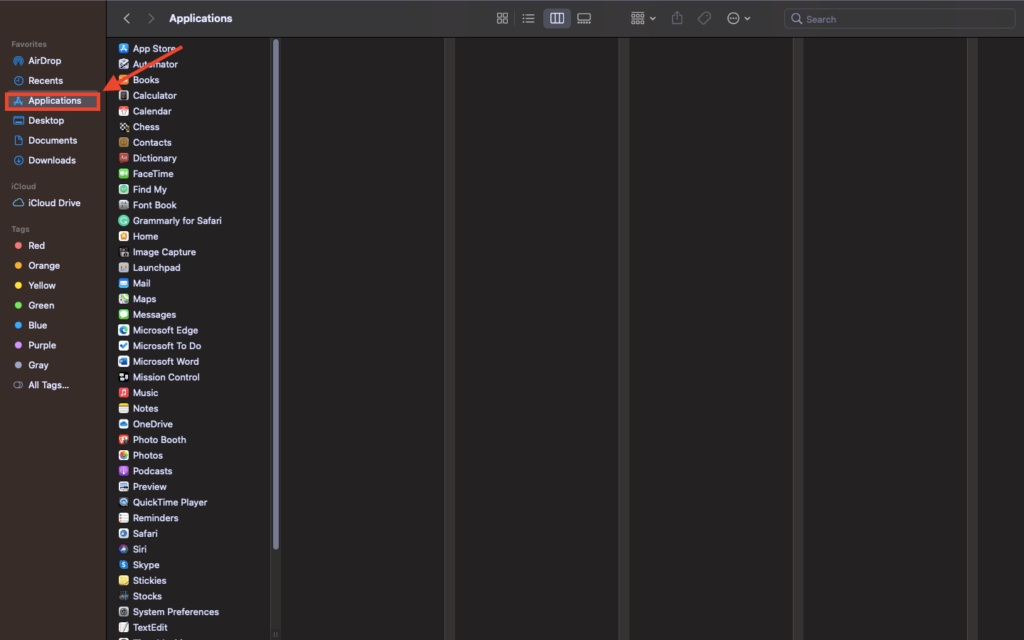
Task: Show All Tags in sidebar
Action: coord(48,385)
